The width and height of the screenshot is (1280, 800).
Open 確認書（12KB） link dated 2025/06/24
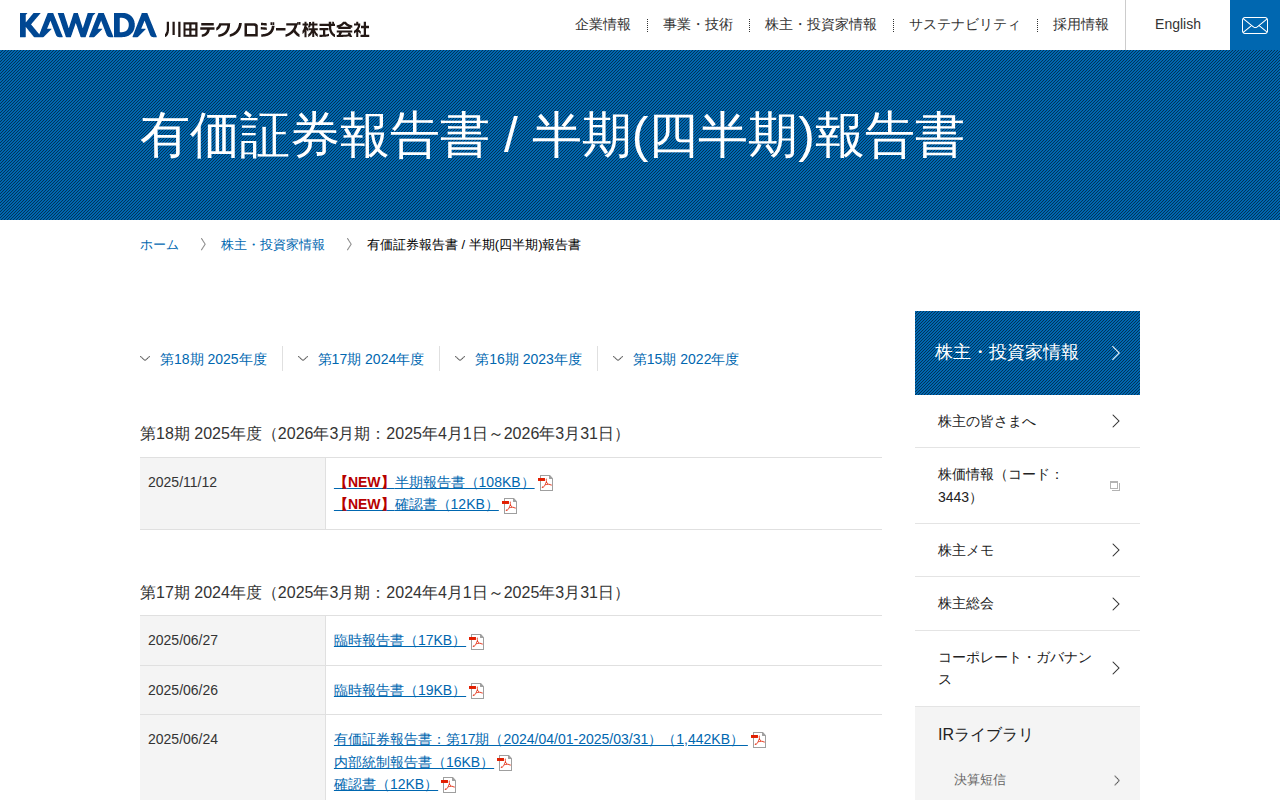386,784
